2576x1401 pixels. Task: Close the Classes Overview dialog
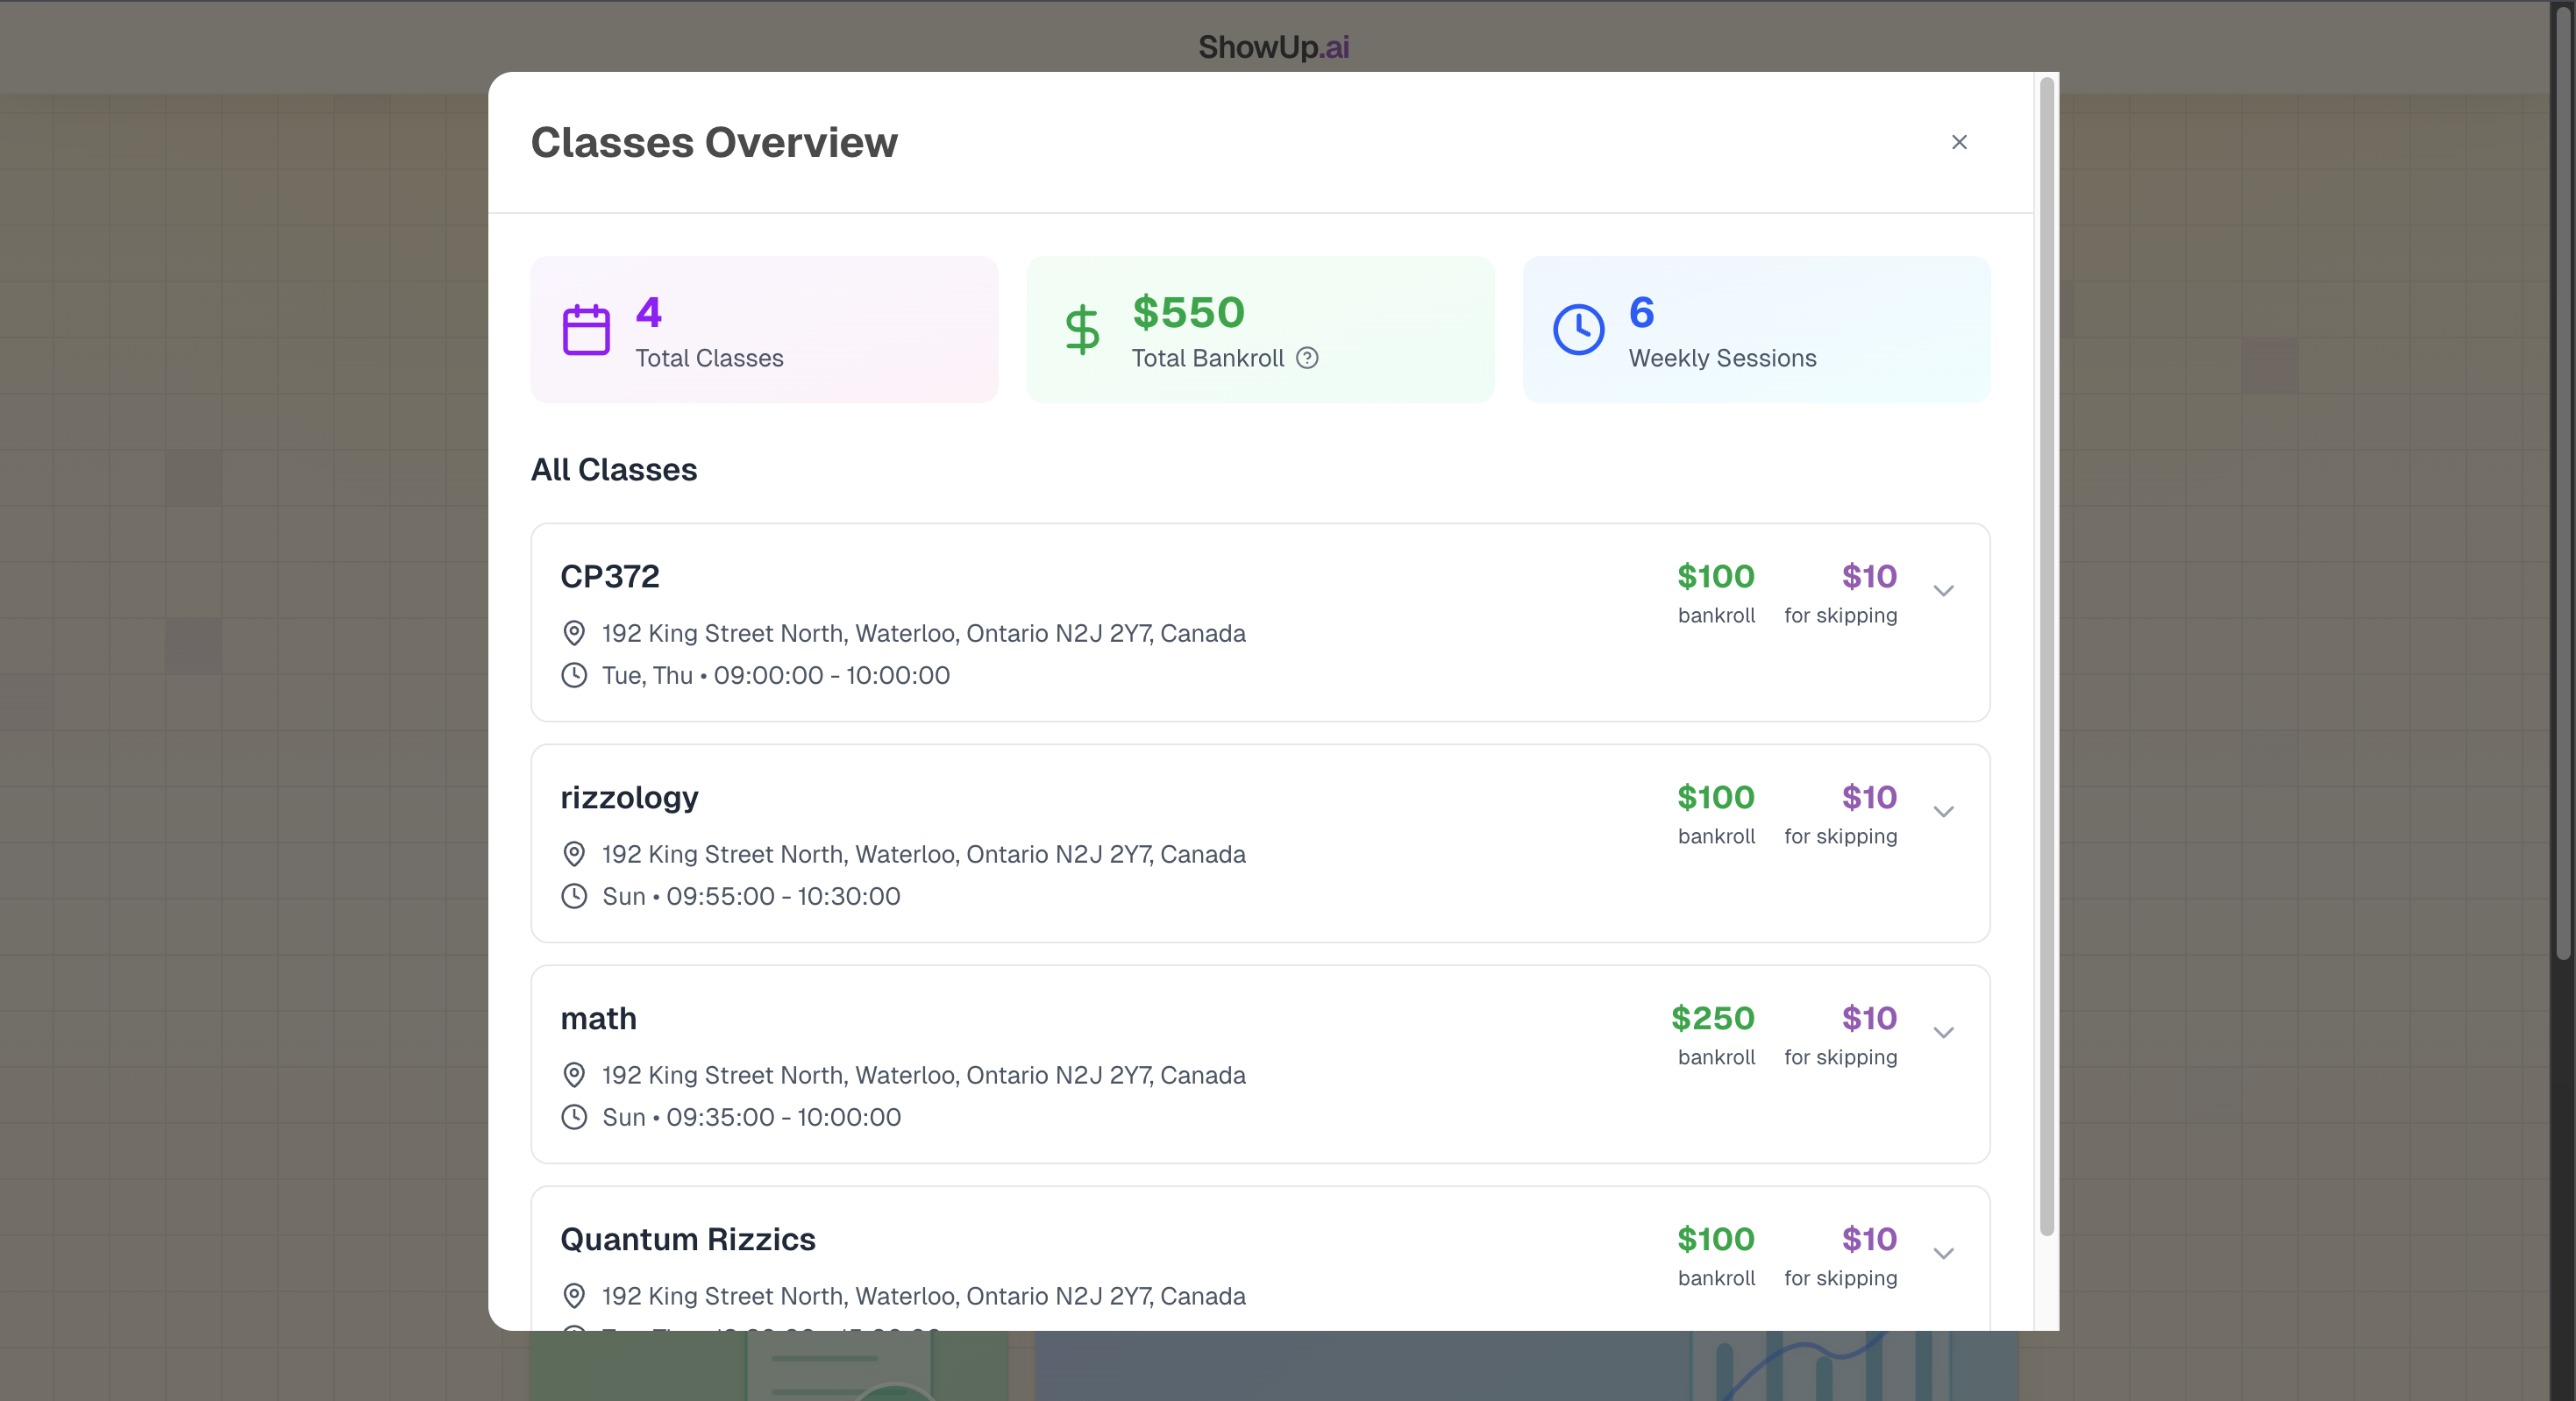[x=1959, y=142]
